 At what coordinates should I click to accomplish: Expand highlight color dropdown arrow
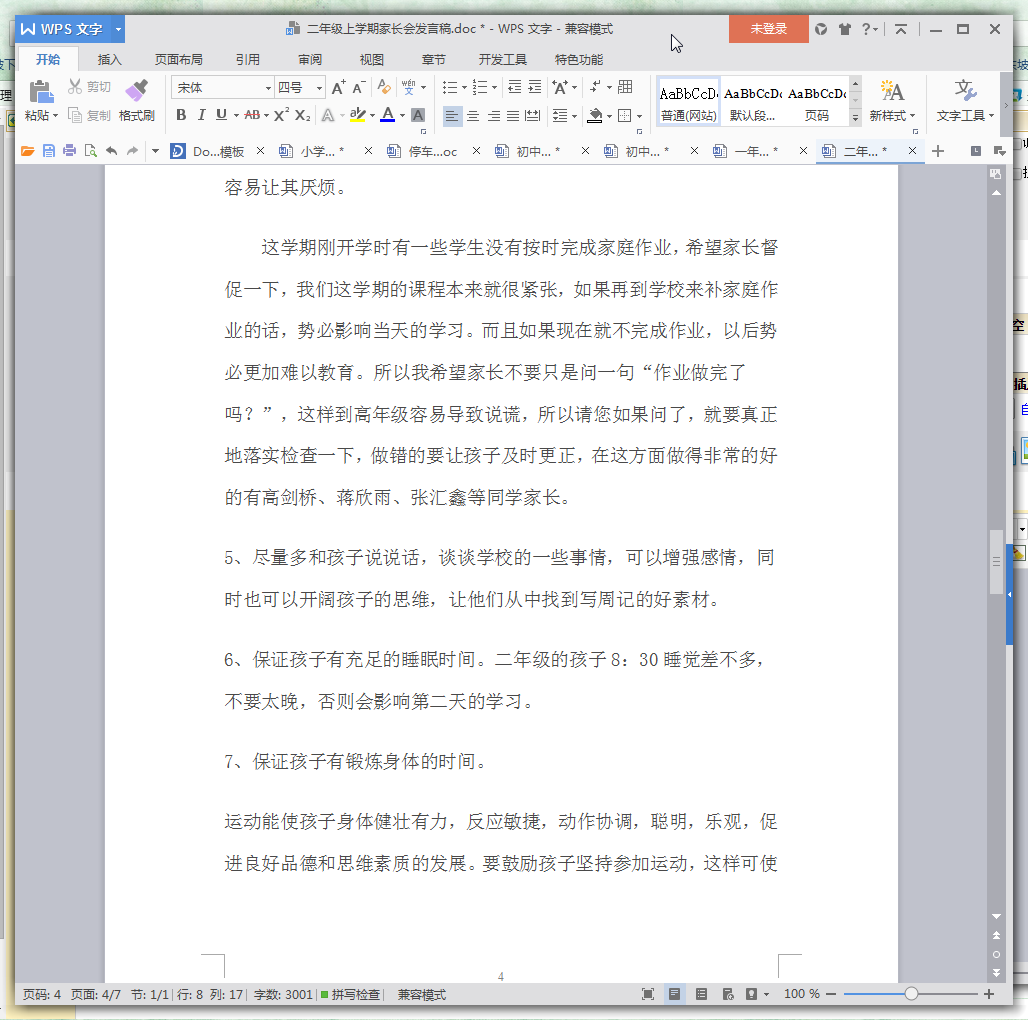click(x=372, y=115)
